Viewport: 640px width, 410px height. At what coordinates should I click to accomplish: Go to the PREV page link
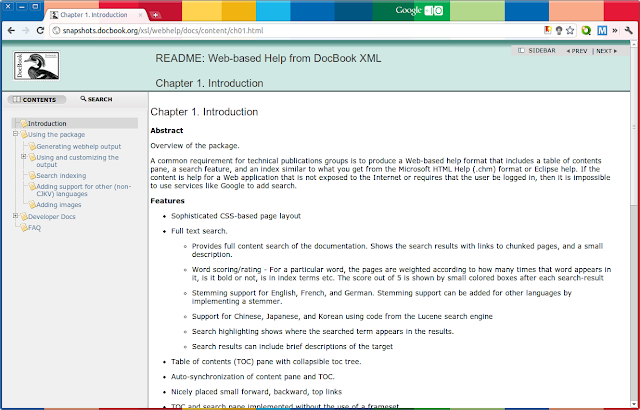click(577, 51)
